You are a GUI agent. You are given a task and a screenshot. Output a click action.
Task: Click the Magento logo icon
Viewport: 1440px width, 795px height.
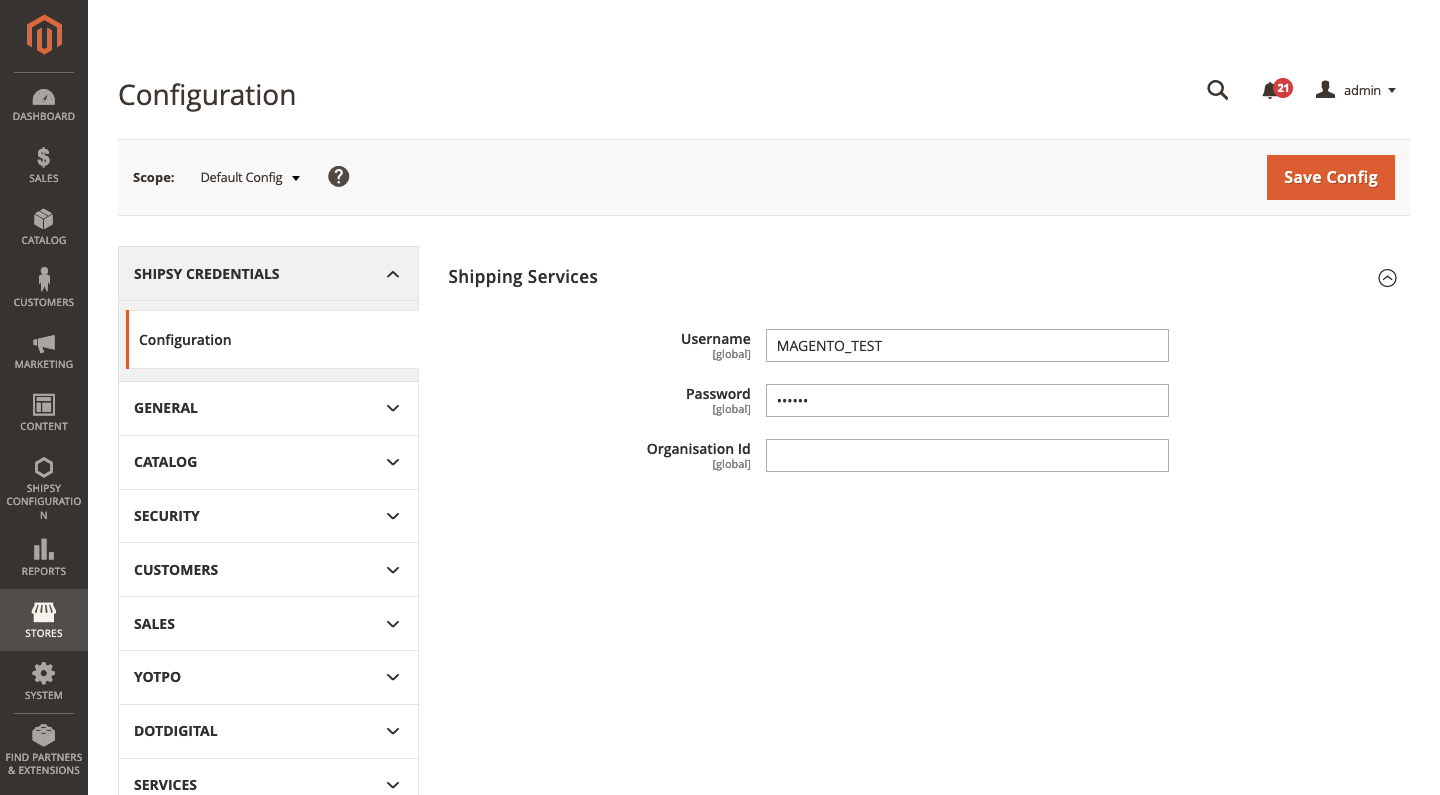click(44, 36)
